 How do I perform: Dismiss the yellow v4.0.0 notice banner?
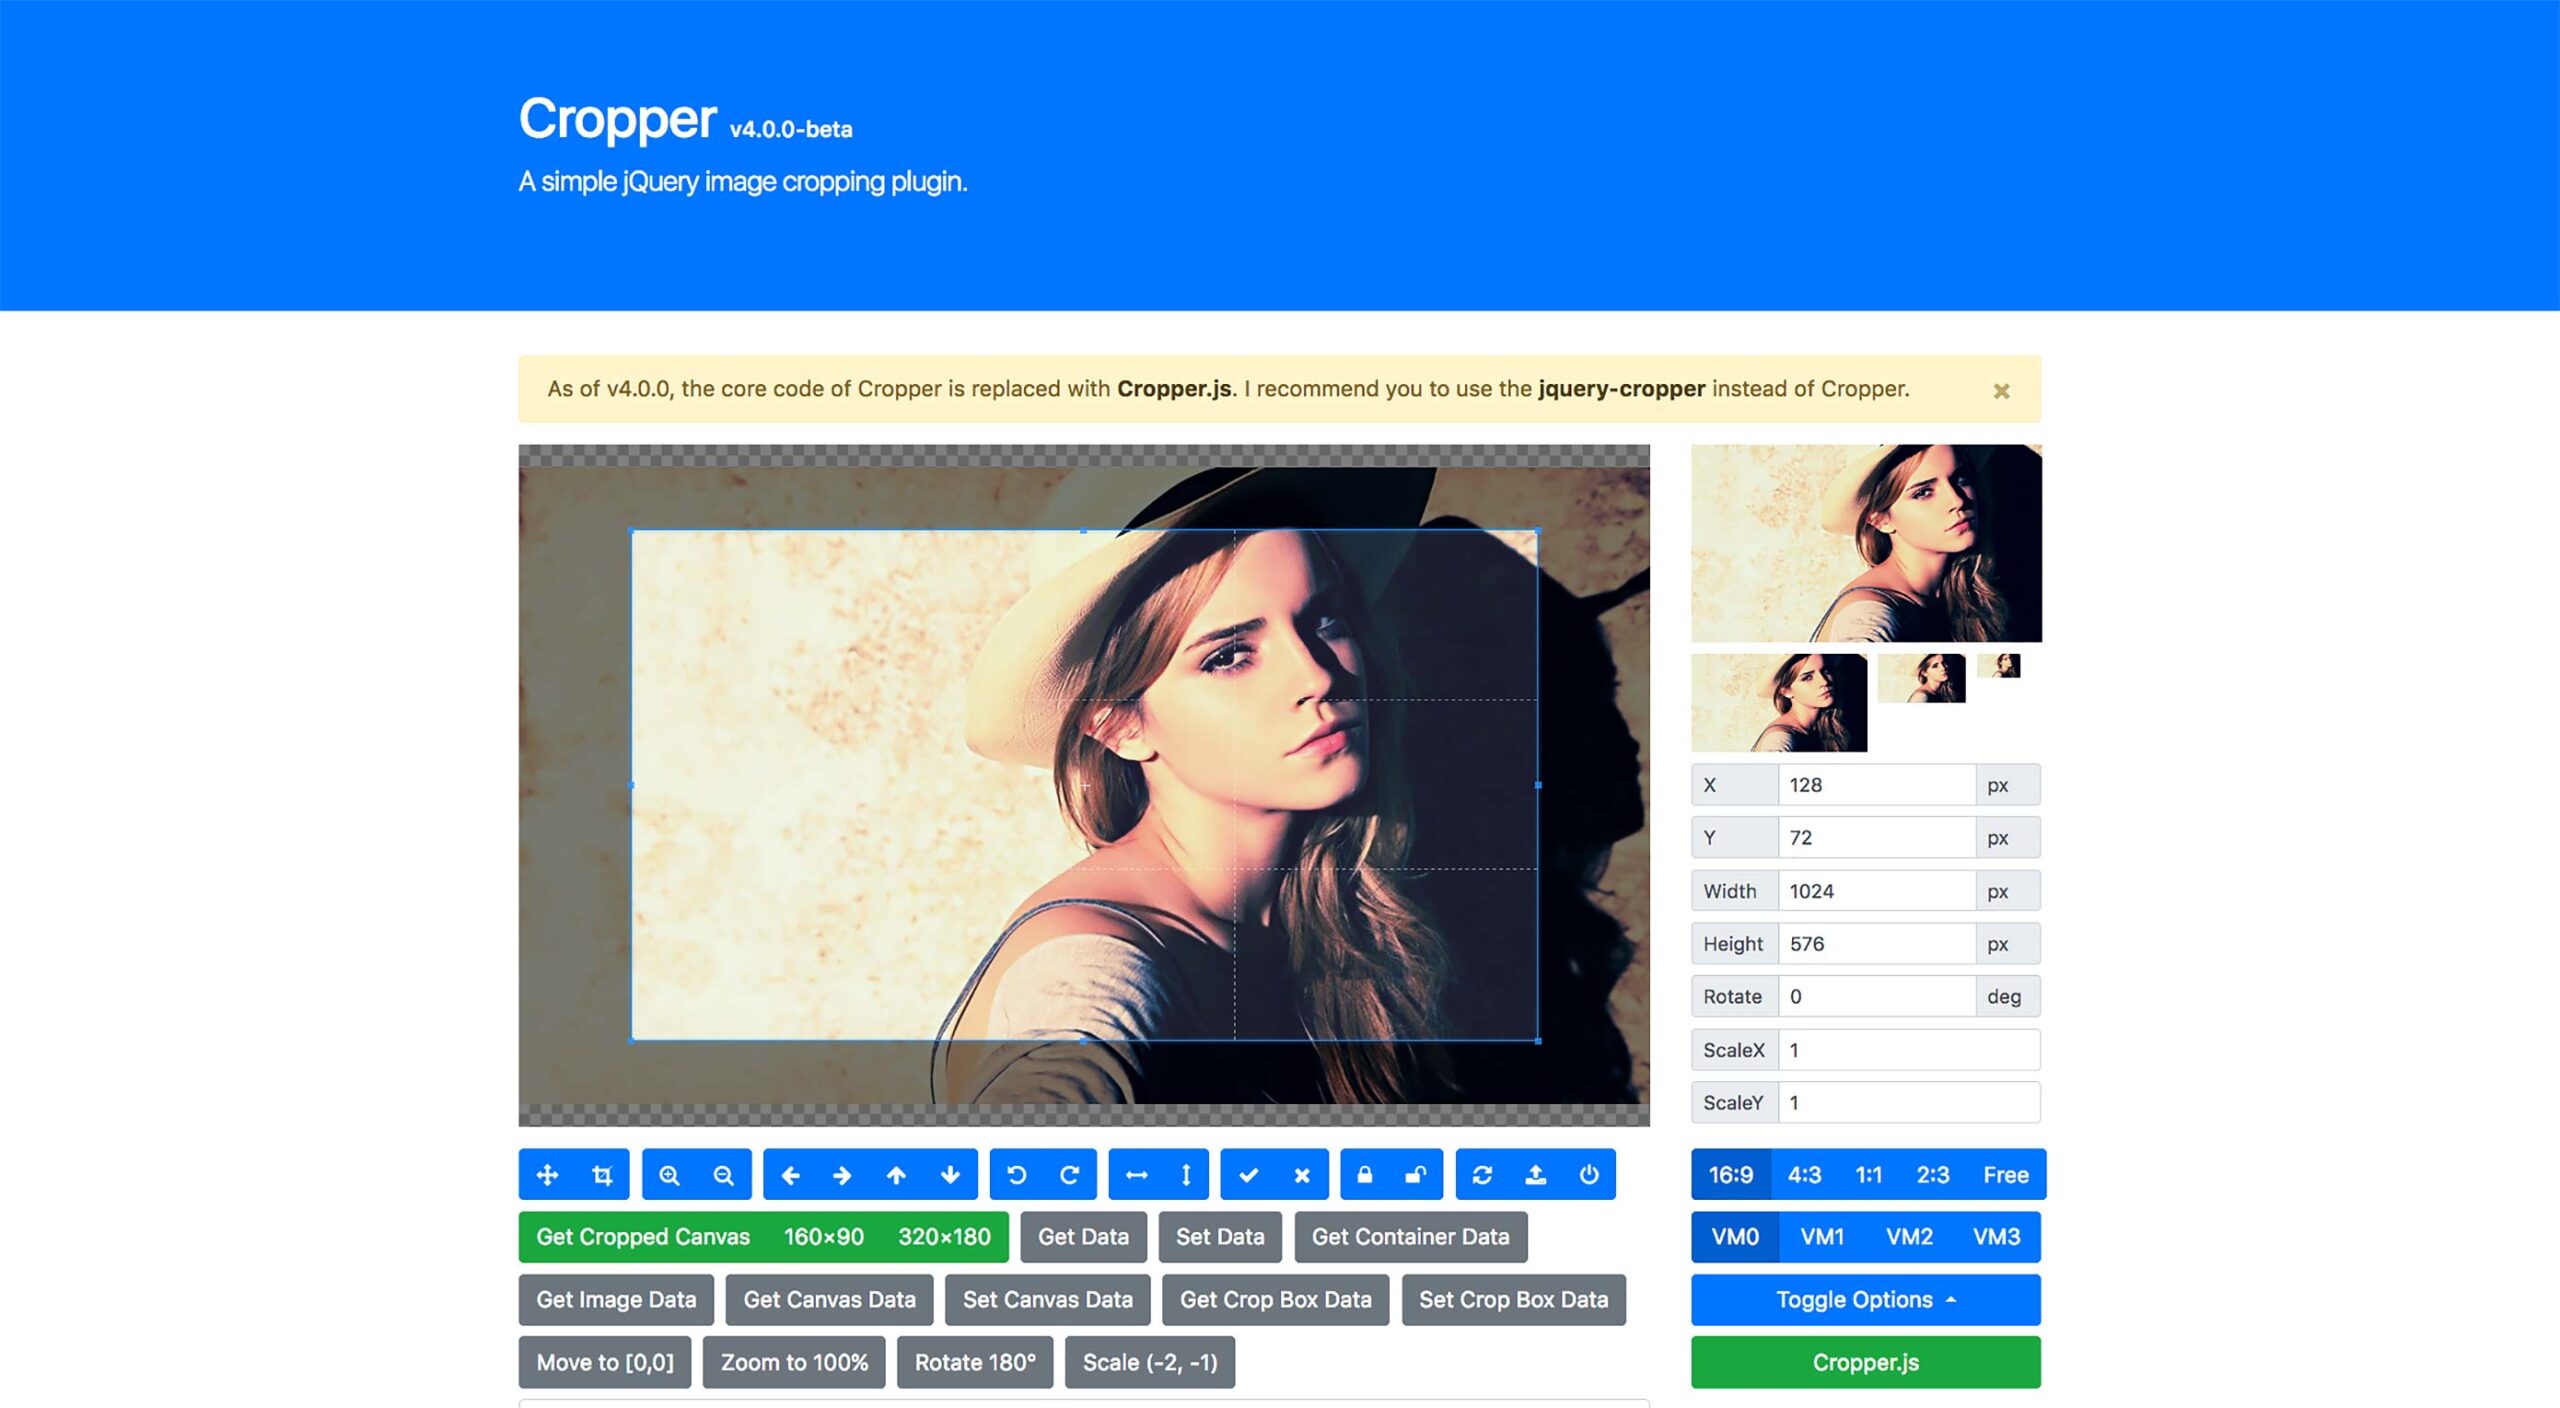click(x=2000, y=391)
